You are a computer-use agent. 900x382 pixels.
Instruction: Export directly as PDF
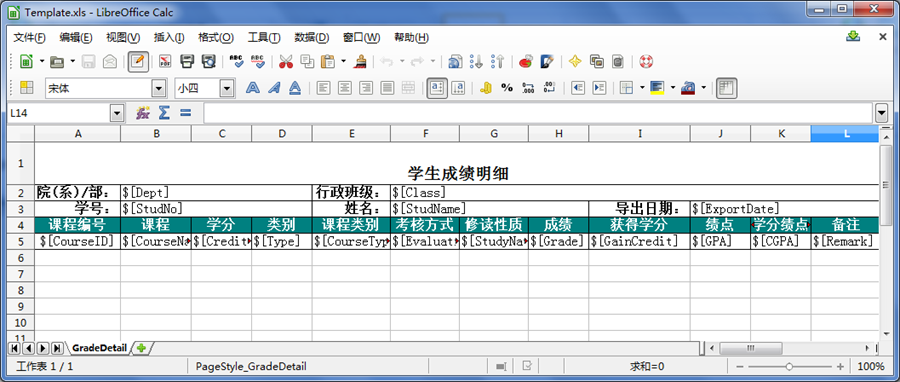click(x=165, y=61)
